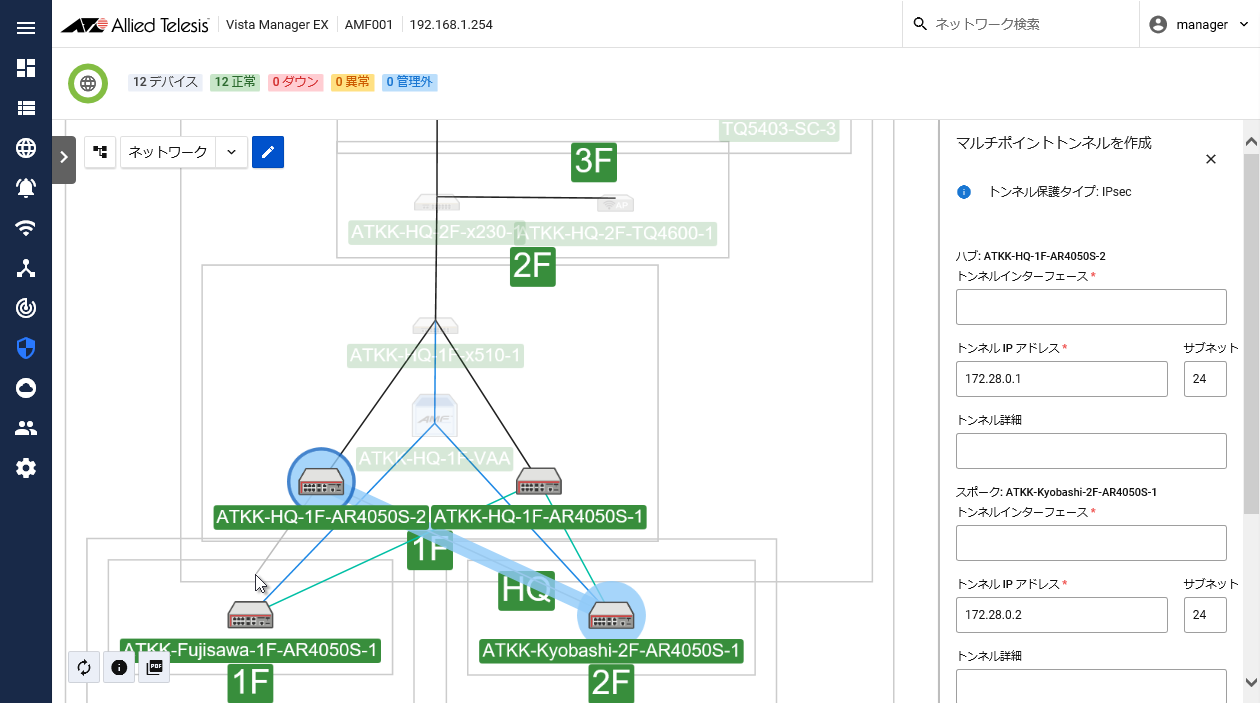Export the network map as PDF
The height and width of the screenshot is (703, 1260).
coord(154,667)
